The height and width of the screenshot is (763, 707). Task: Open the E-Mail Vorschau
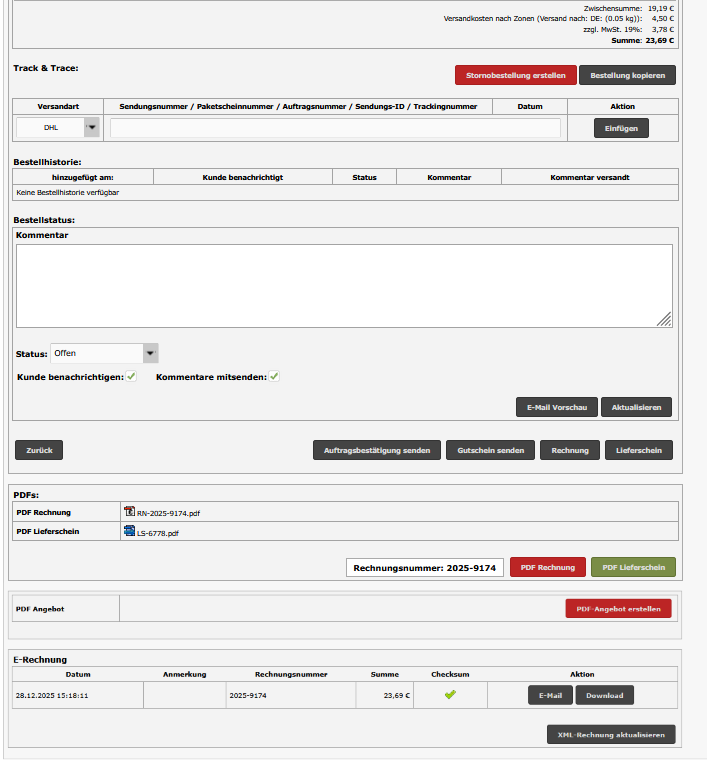click(x=556, y=407)
